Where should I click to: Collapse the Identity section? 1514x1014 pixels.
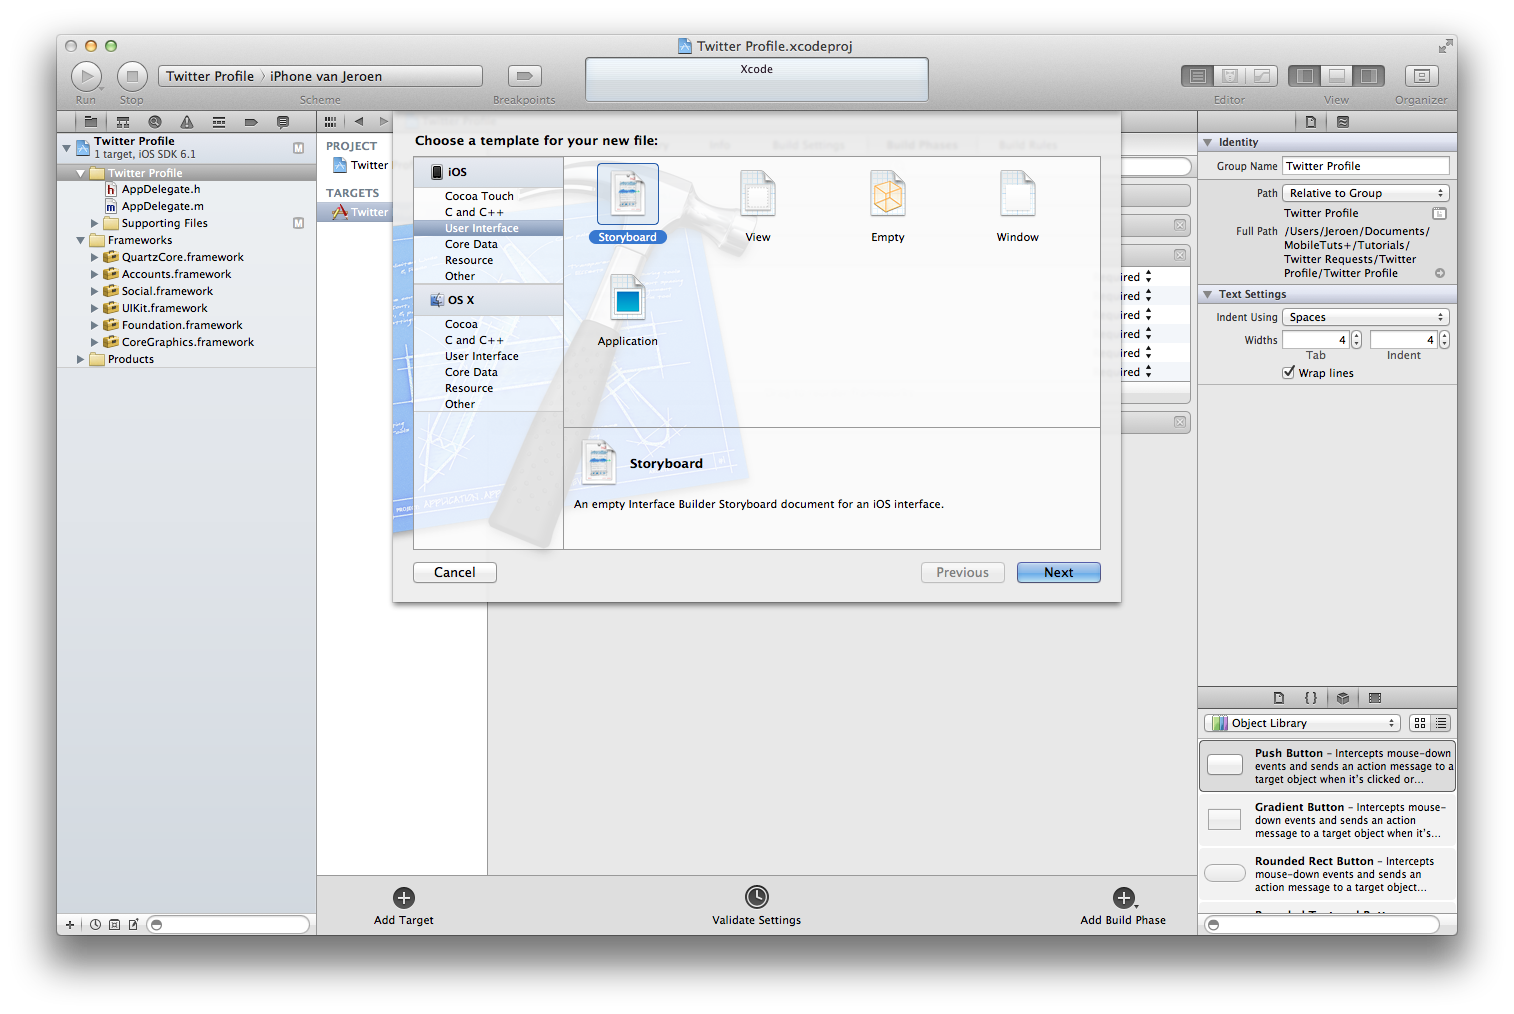click(x=1208, y=142)
